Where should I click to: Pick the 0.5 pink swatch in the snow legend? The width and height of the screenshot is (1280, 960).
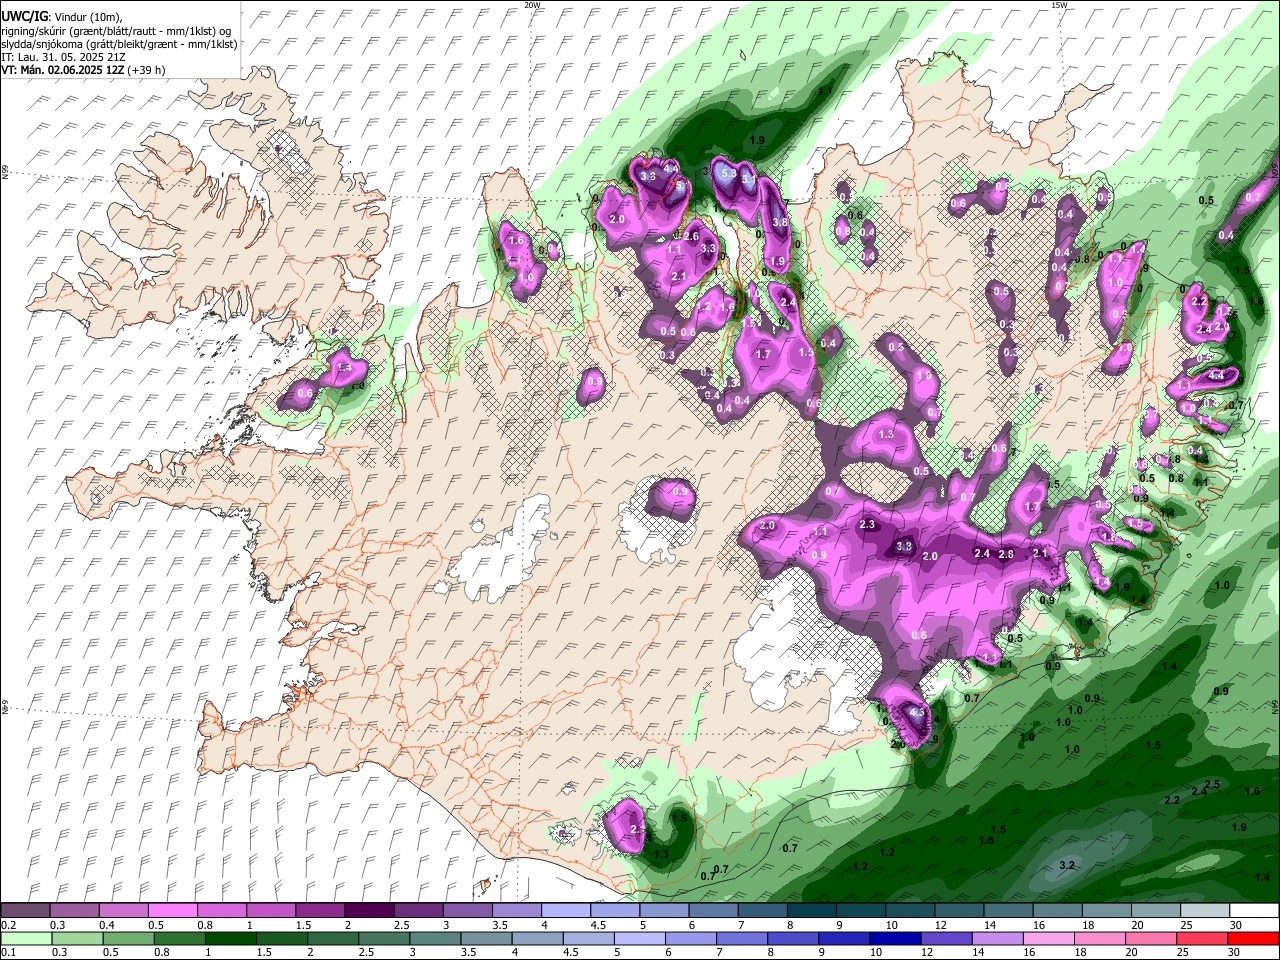(x=172, y=911)
